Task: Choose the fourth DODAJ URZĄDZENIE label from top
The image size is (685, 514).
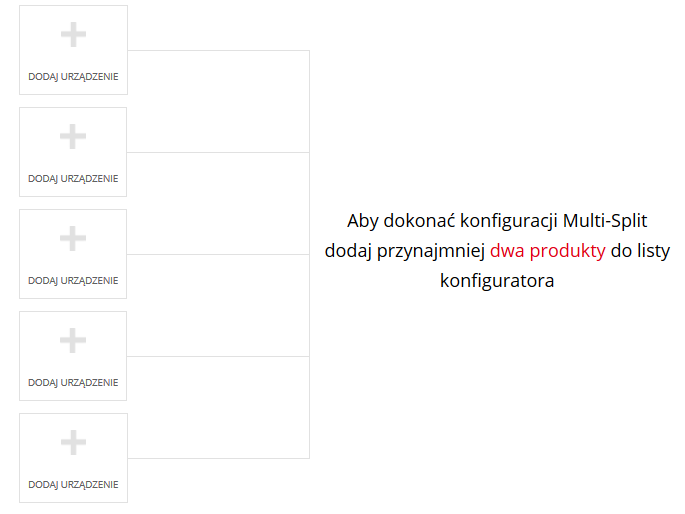Action: (x=73, y=383)
